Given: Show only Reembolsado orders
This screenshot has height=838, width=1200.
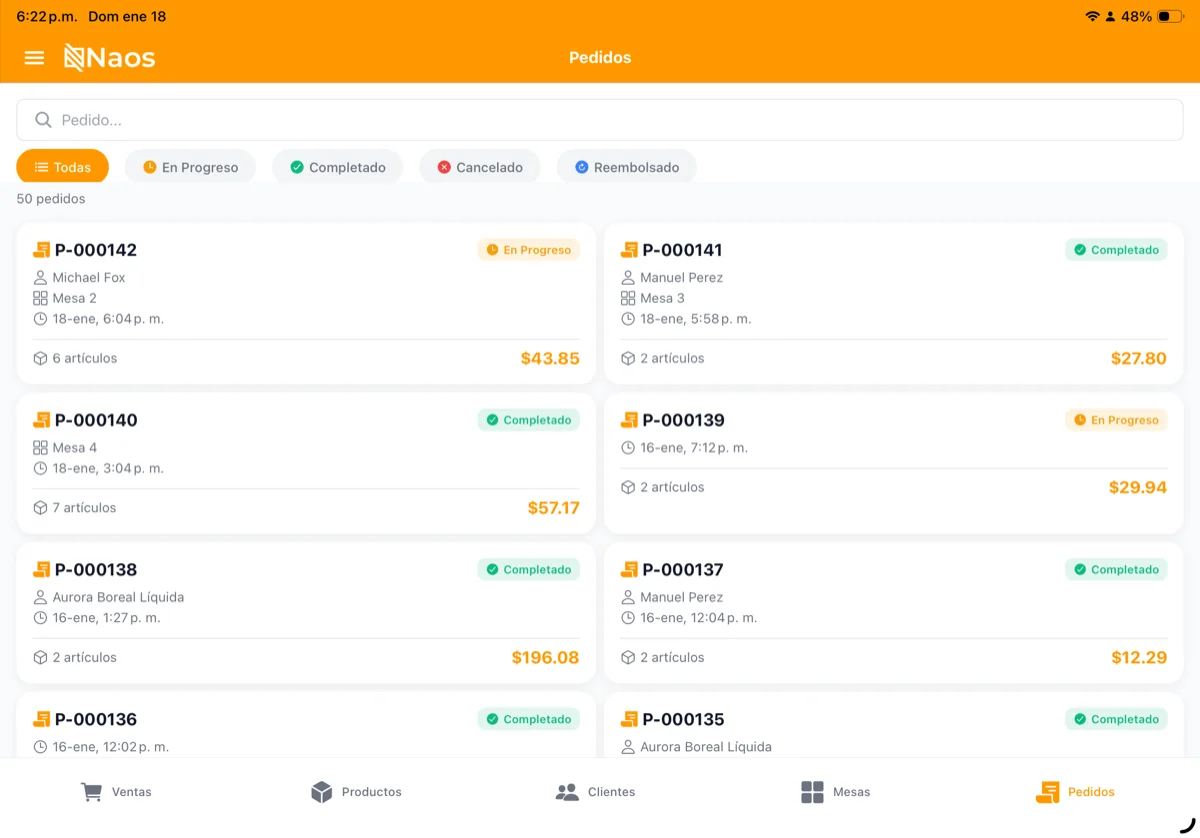Looking at the screenshot, I should click(x=626, y=167).
